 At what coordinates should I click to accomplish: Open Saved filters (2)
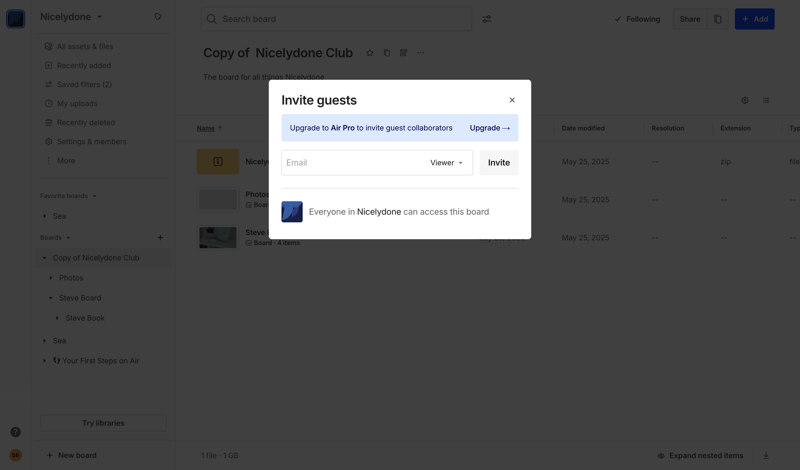(x=104, y=84)
